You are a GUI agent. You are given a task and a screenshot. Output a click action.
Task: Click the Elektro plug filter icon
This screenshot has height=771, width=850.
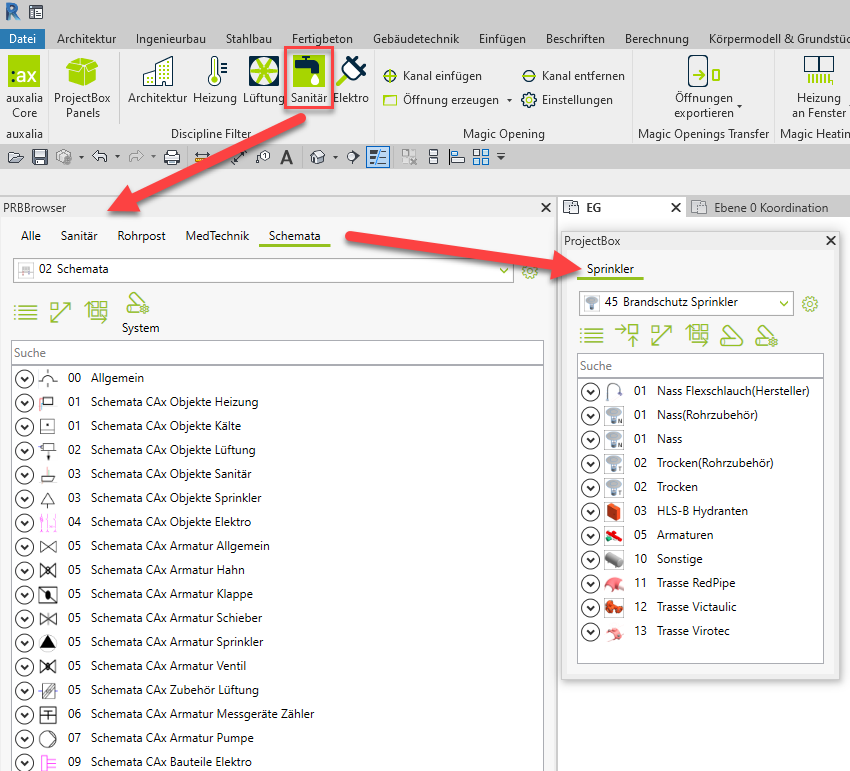tap(351, 72)
